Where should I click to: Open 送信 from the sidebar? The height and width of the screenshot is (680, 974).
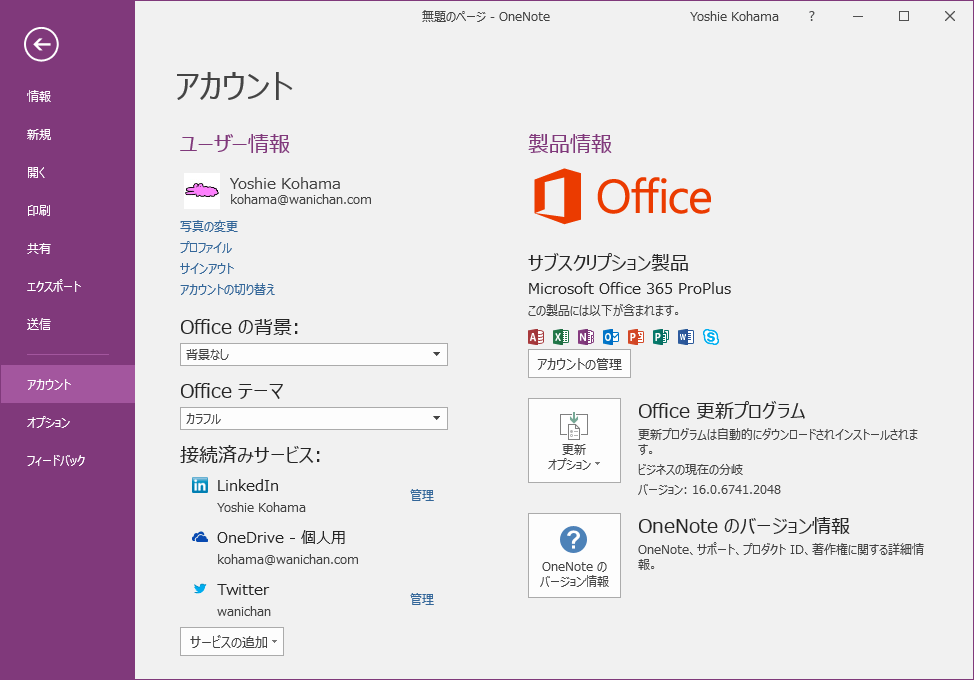pos(67,324)
